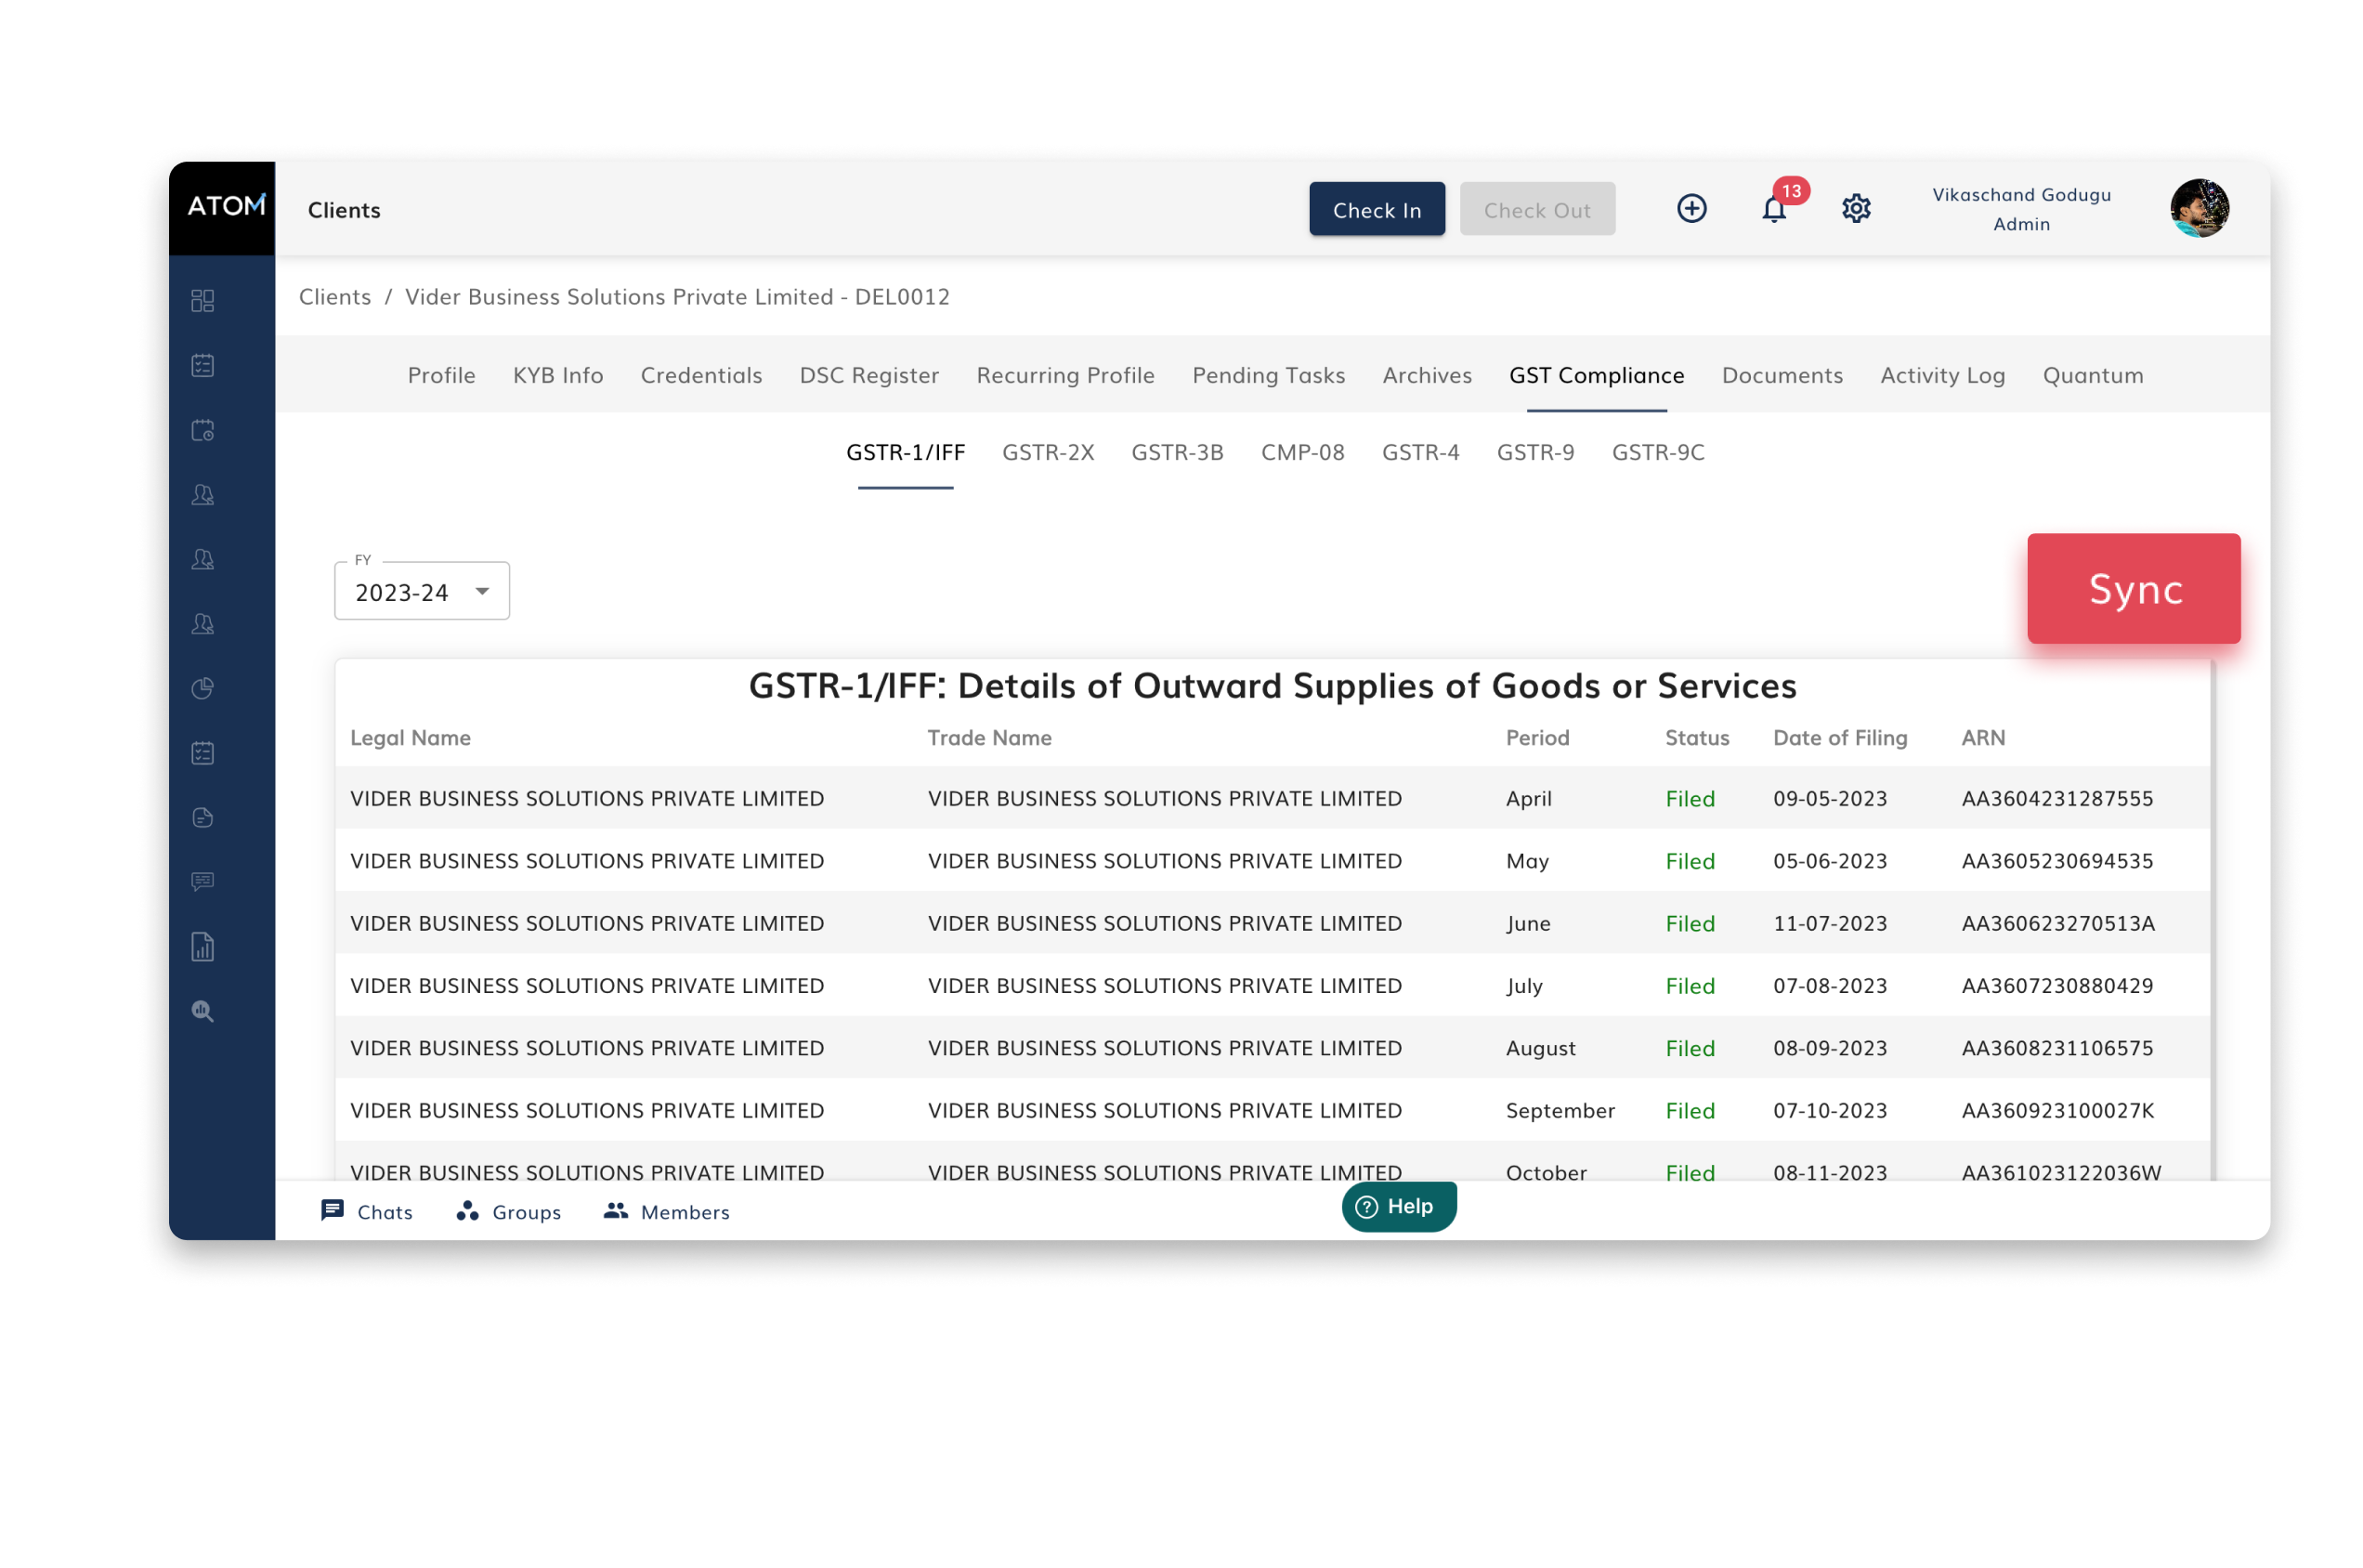2363x1568 pixels.
Task: Open the upper checklist-calendar icon below dashboard
Action: coord(203,366)
